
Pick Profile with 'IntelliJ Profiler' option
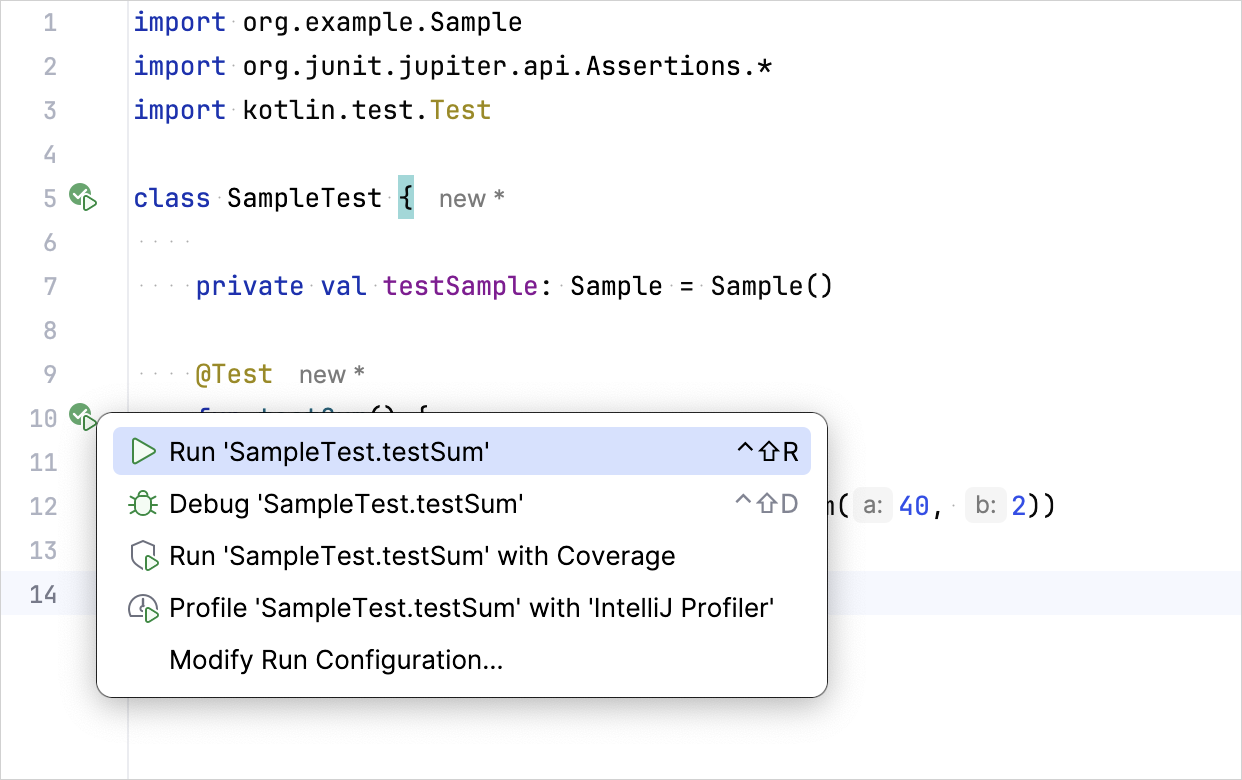click(472, 608)
